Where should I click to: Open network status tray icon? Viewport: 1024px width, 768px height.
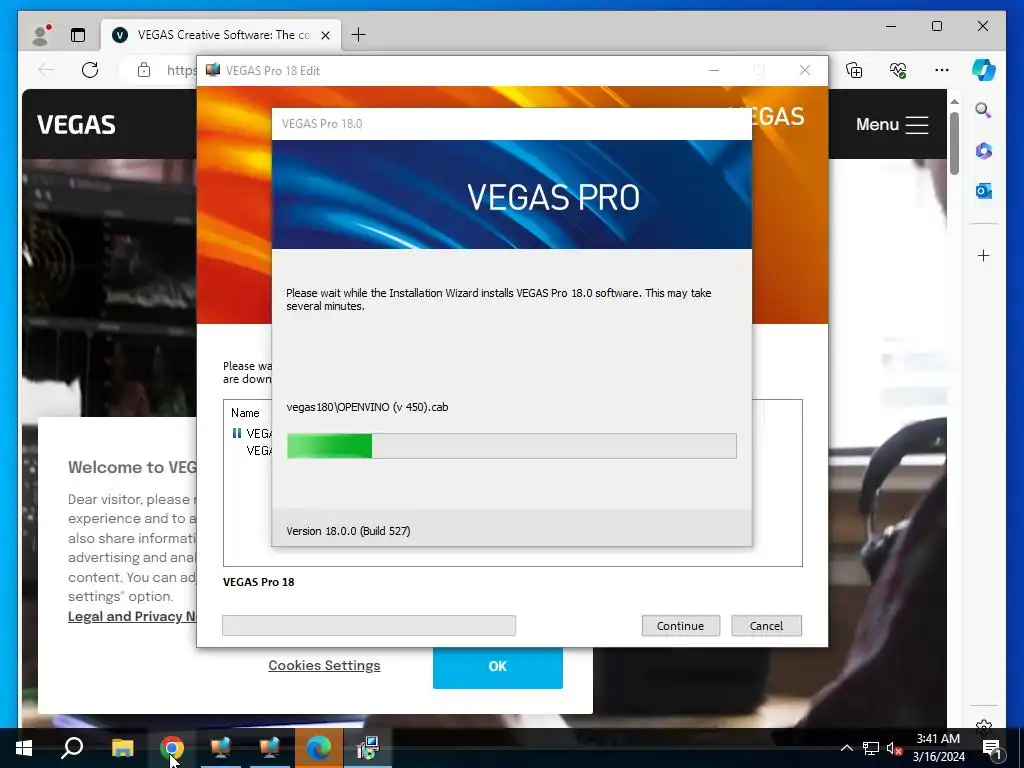(x=871, y=748)
